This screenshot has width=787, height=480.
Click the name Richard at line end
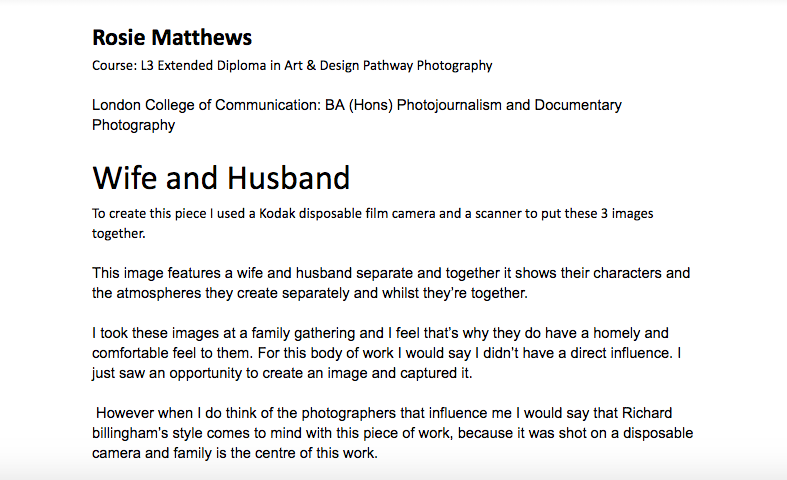pos(647,413)
